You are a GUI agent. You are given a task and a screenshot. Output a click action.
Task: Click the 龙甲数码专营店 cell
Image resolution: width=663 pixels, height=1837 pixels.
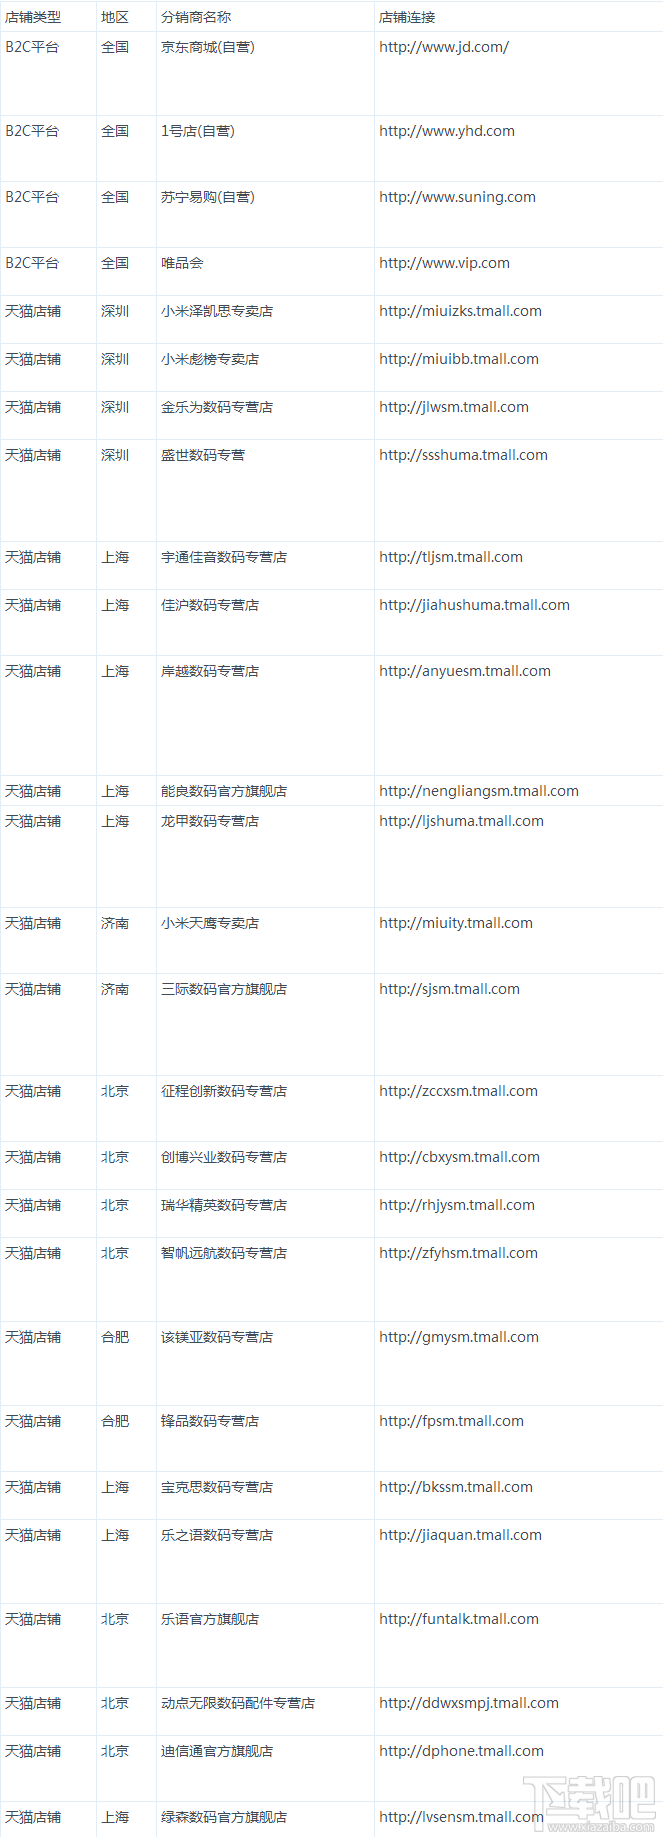point(210,821)
